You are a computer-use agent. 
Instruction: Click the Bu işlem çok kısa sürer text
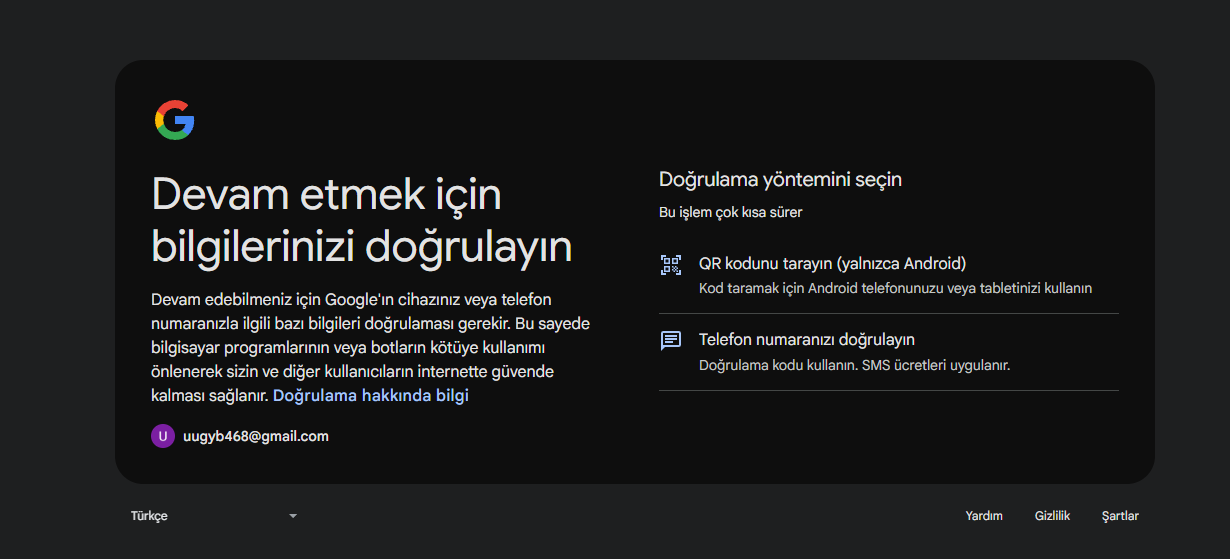[x=730, y=212]
